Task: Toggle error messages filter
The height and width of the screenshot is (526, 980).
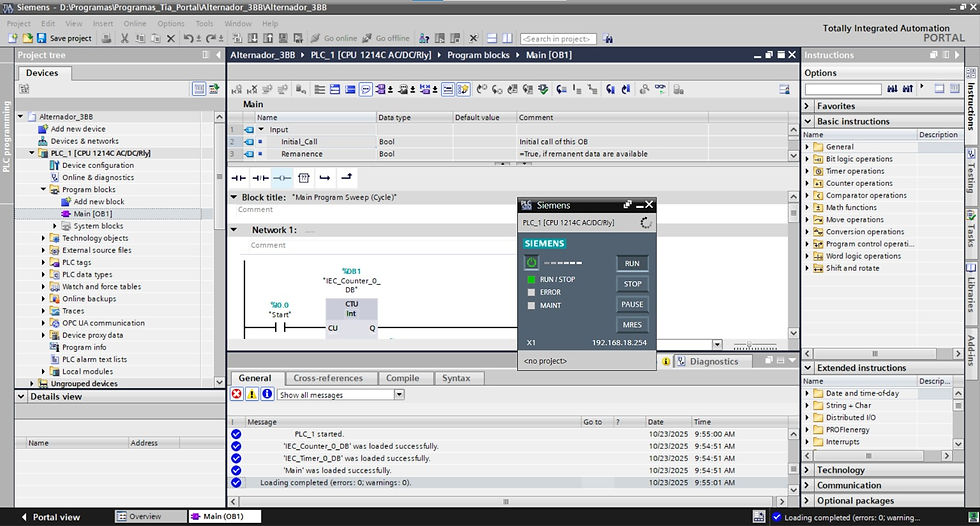Action: [x=237, y=394]
